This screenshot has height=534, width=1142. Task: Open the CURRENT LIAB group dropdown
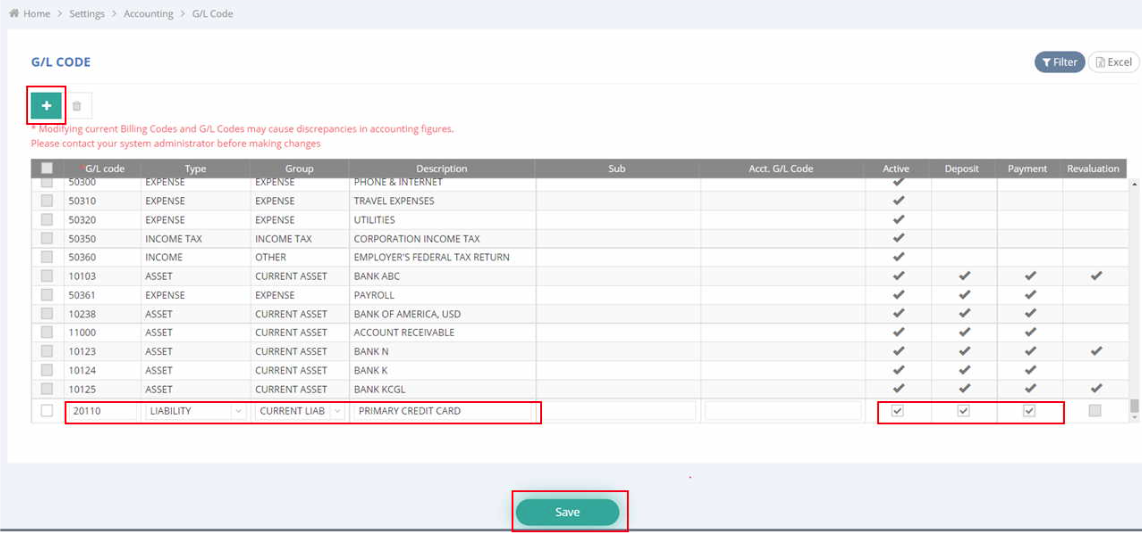click(300, 411)
